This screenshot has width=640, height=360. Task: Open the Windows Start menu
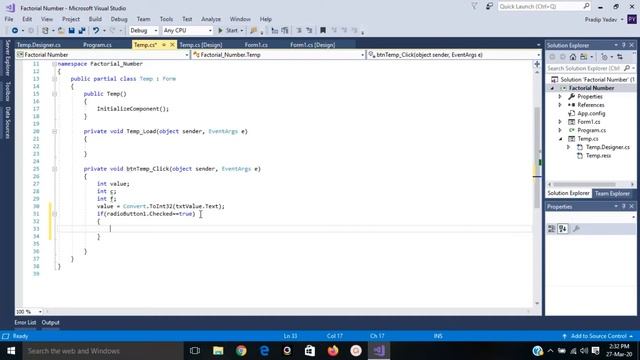(11, 351)
